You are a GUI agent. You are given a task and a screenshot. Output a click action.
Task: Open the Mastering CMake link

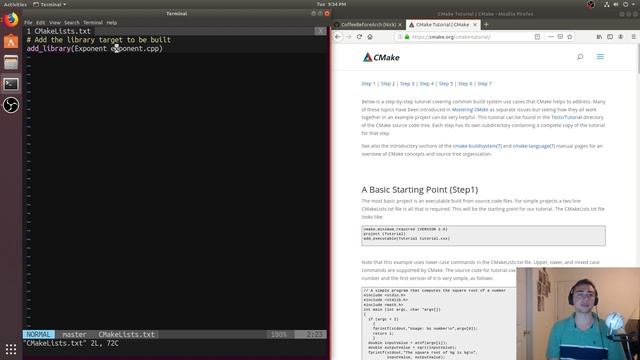coord(470,110)
